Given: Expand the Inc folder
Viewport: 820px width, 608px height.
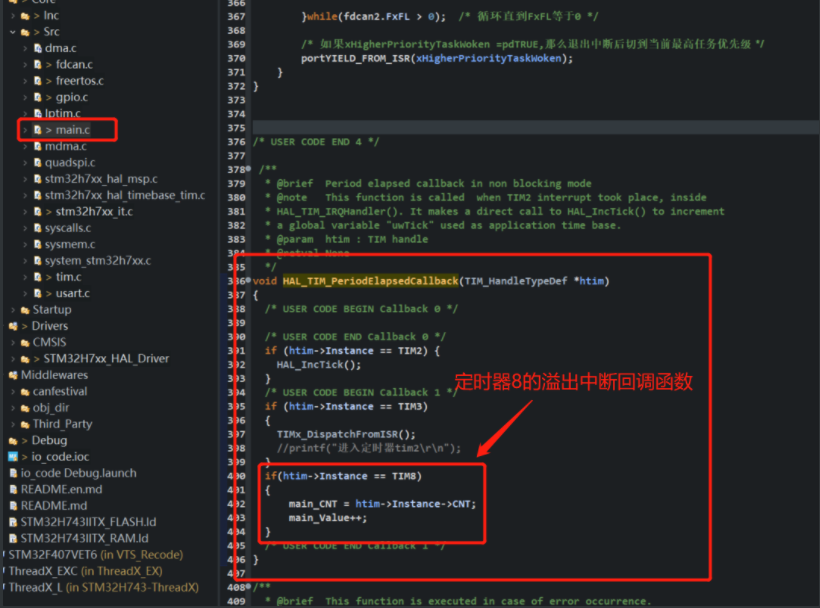Looking at the screenshot, I should (13, 16).
